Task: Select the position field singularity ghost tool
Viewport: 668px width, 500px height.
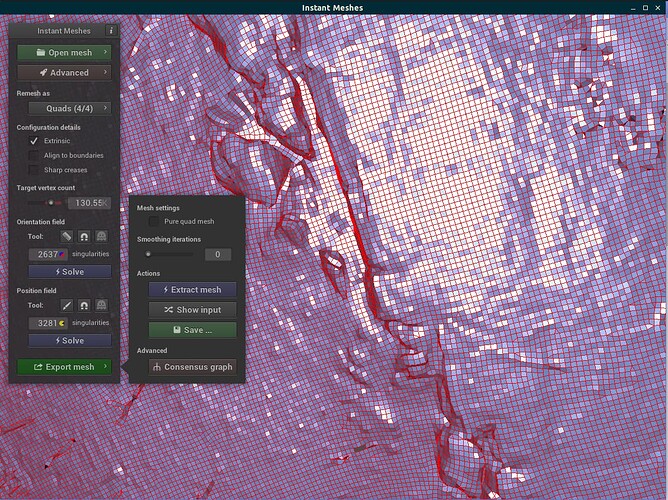Action: (101, 305)
